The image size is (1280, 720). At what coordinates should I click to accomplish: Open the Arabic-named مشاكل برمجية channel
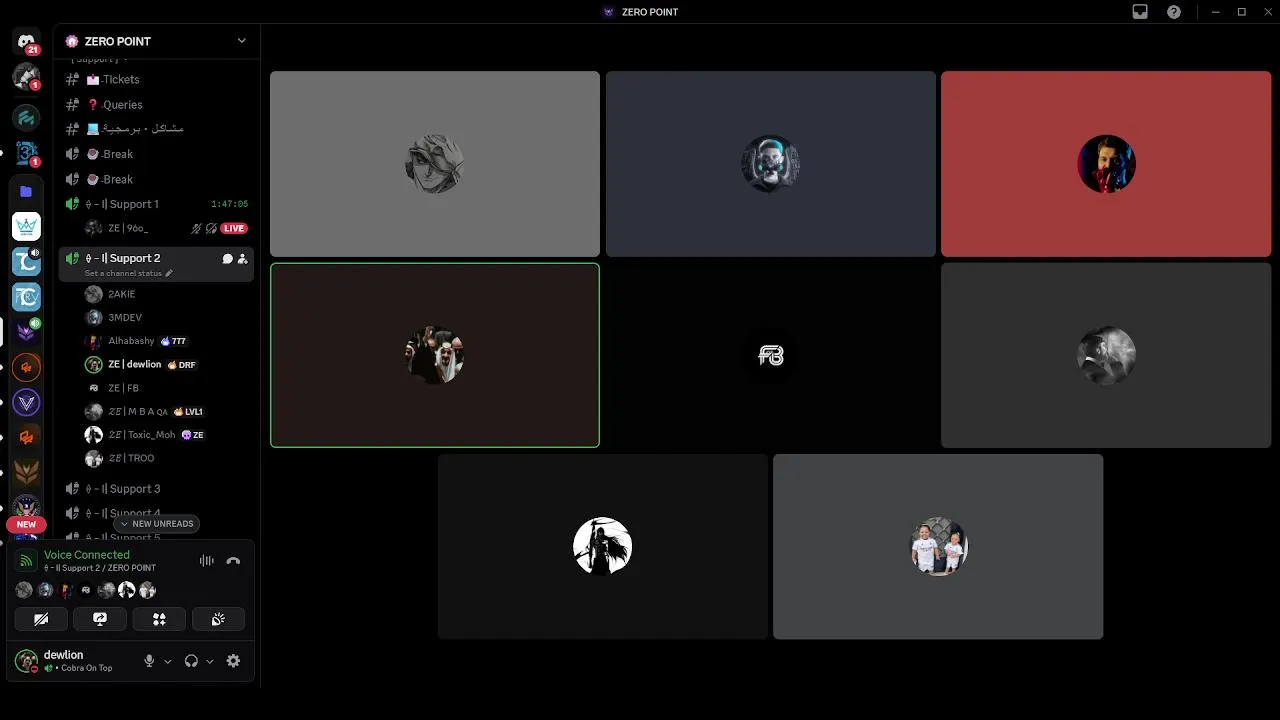[156, 129]
